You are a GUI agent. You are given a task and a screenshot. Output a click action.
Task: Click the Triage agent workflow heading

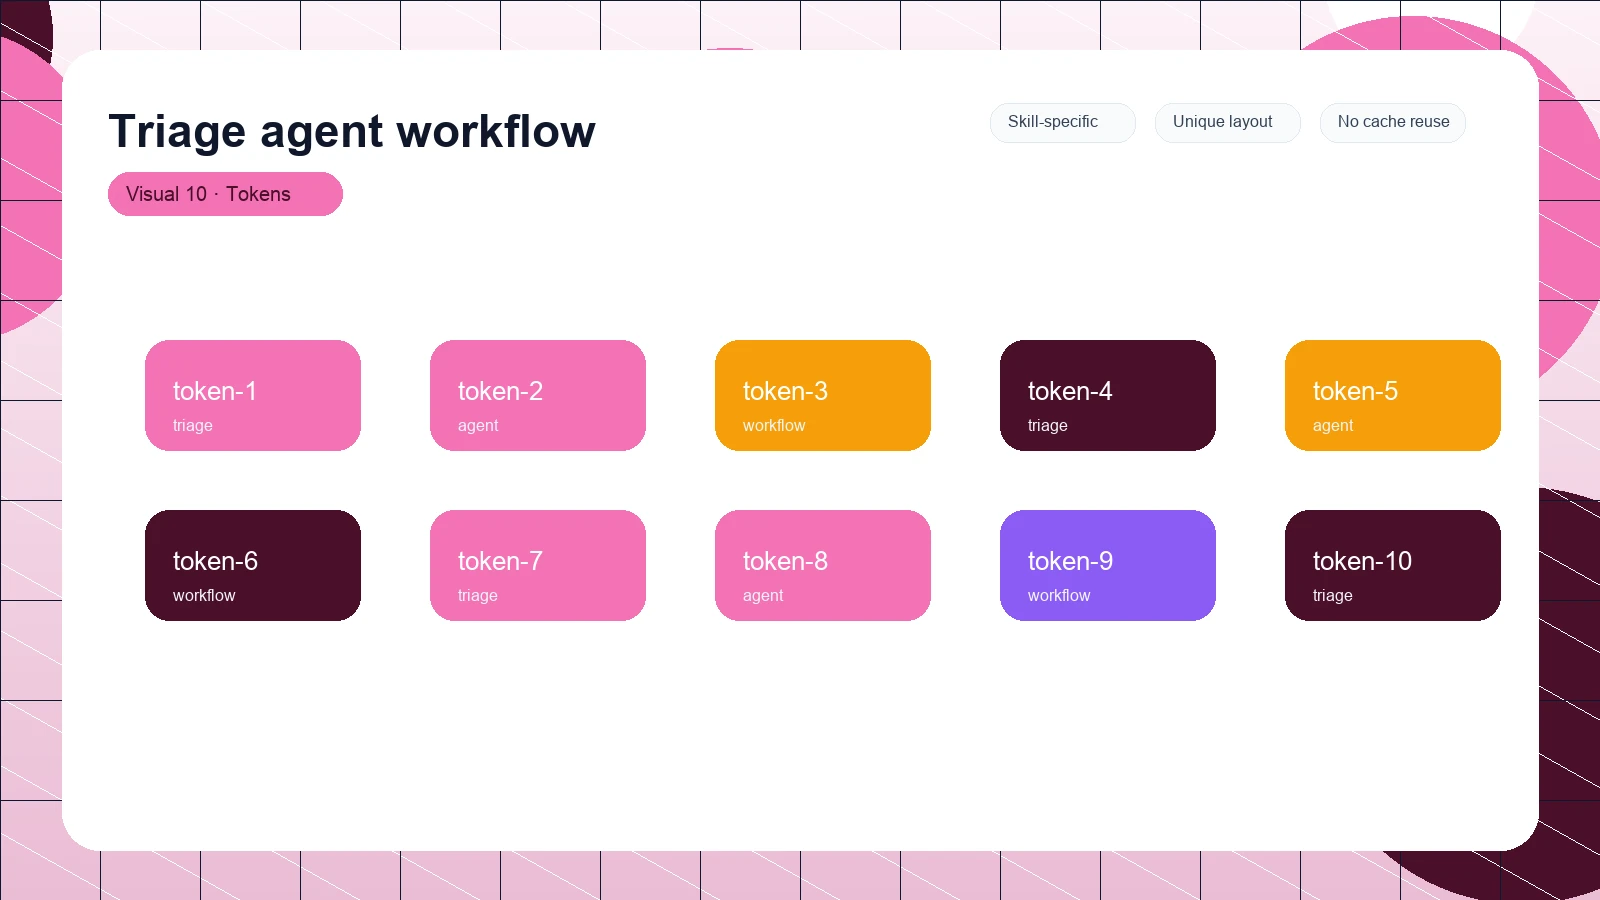(352, 131)
